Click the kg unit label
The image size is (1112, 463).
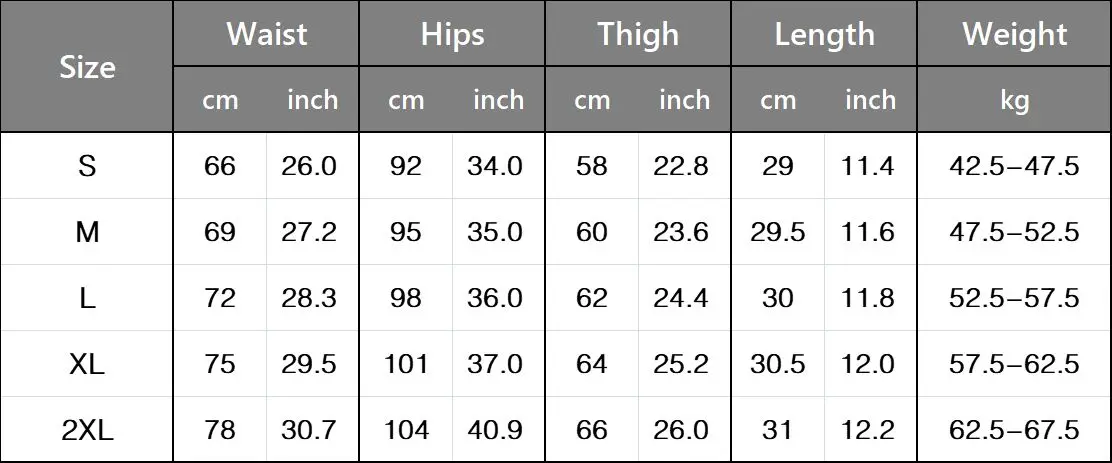(1014, 100)
